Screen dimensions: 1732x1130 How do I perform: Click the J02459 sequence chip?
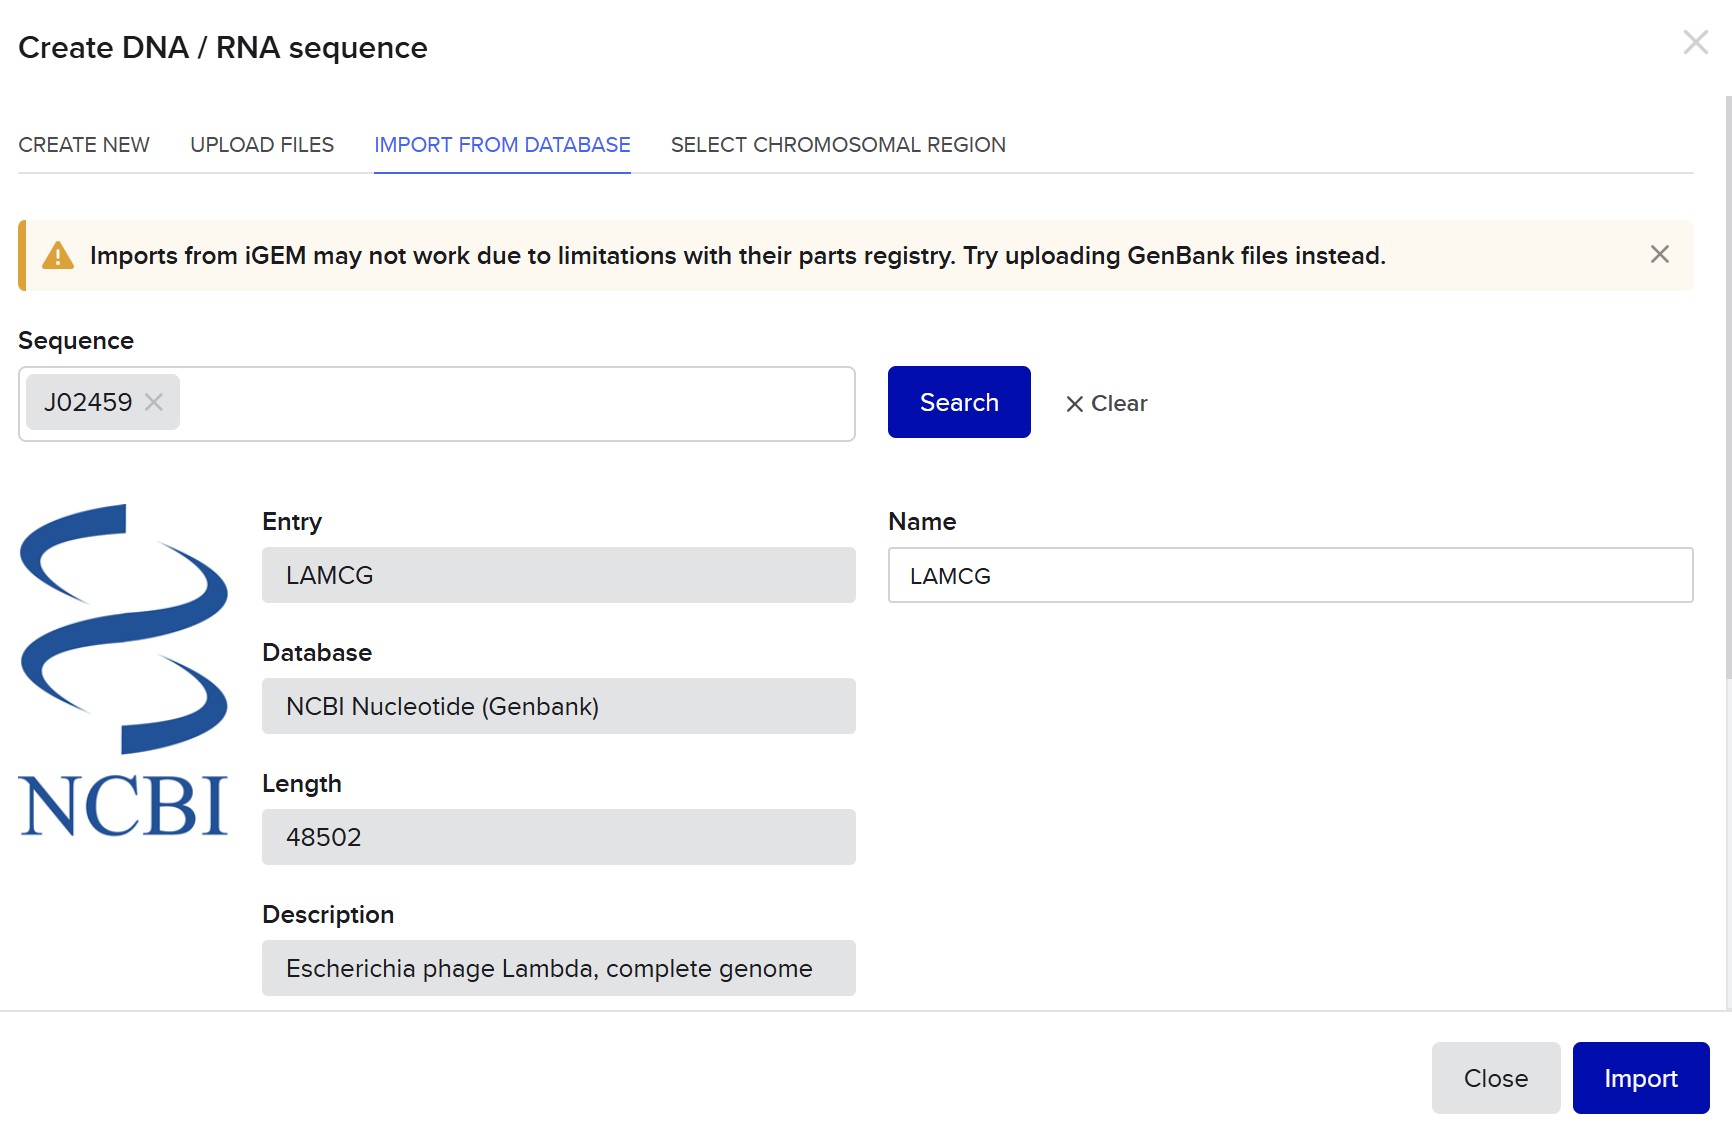click(88, 402)
